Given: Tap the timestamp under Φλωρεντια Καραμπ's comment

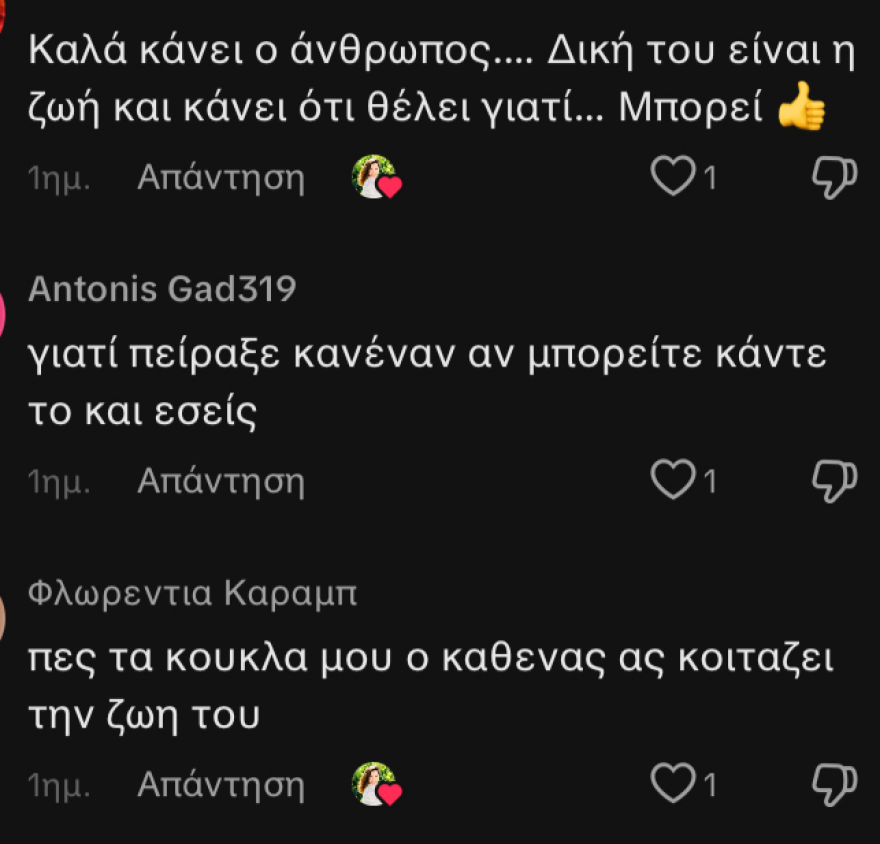Looking at the screenshot, I should [57, 784].
